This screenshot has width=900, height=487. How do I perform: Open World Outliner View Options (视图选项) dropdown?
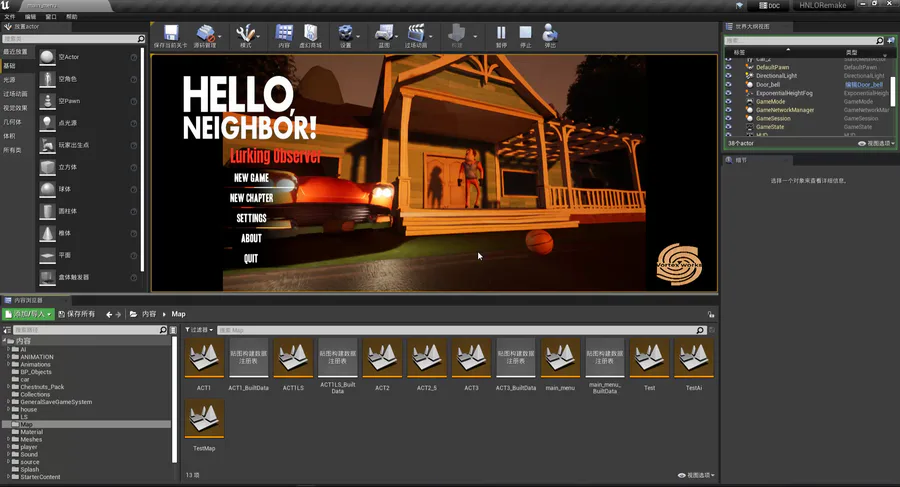pyautogui.click(x=876, y=144)
